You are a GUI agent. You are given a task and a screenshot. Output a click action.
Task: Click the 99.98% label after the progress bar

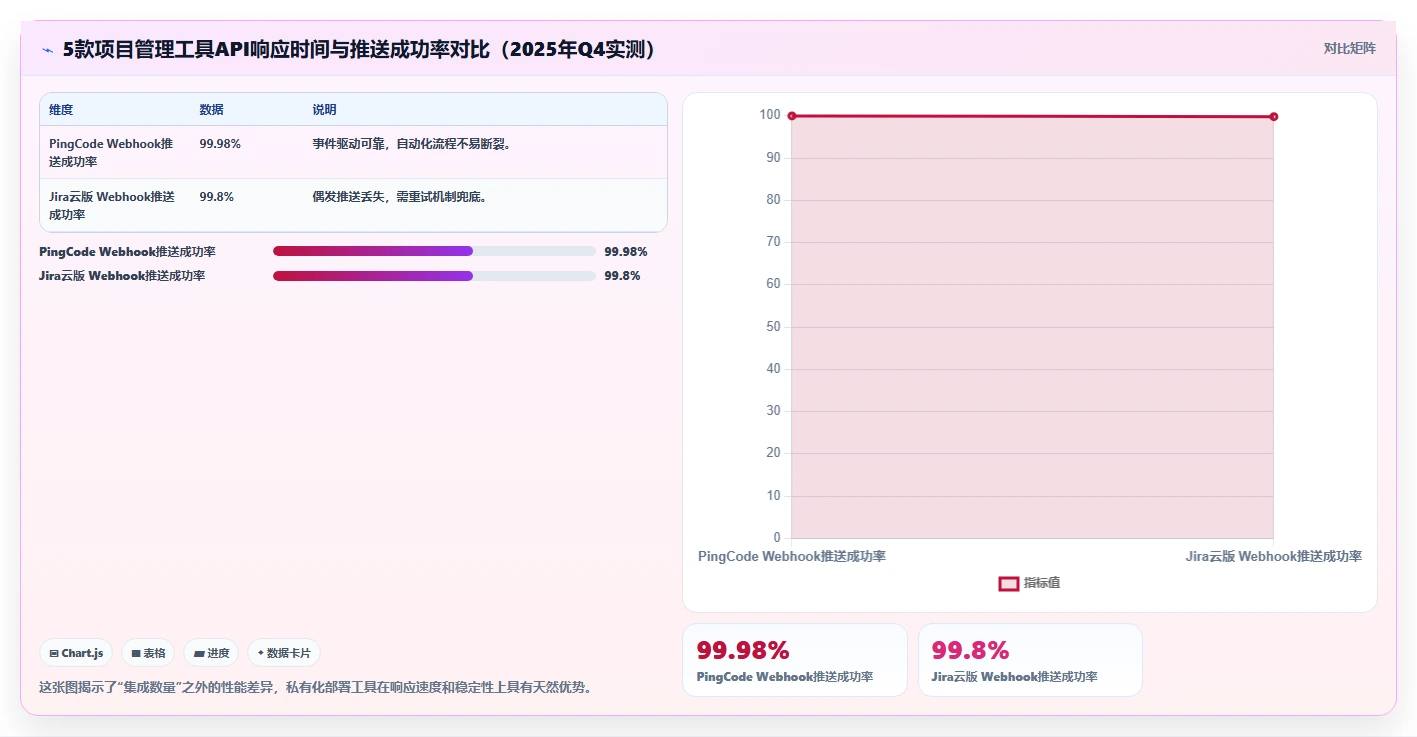coord(626,252)
